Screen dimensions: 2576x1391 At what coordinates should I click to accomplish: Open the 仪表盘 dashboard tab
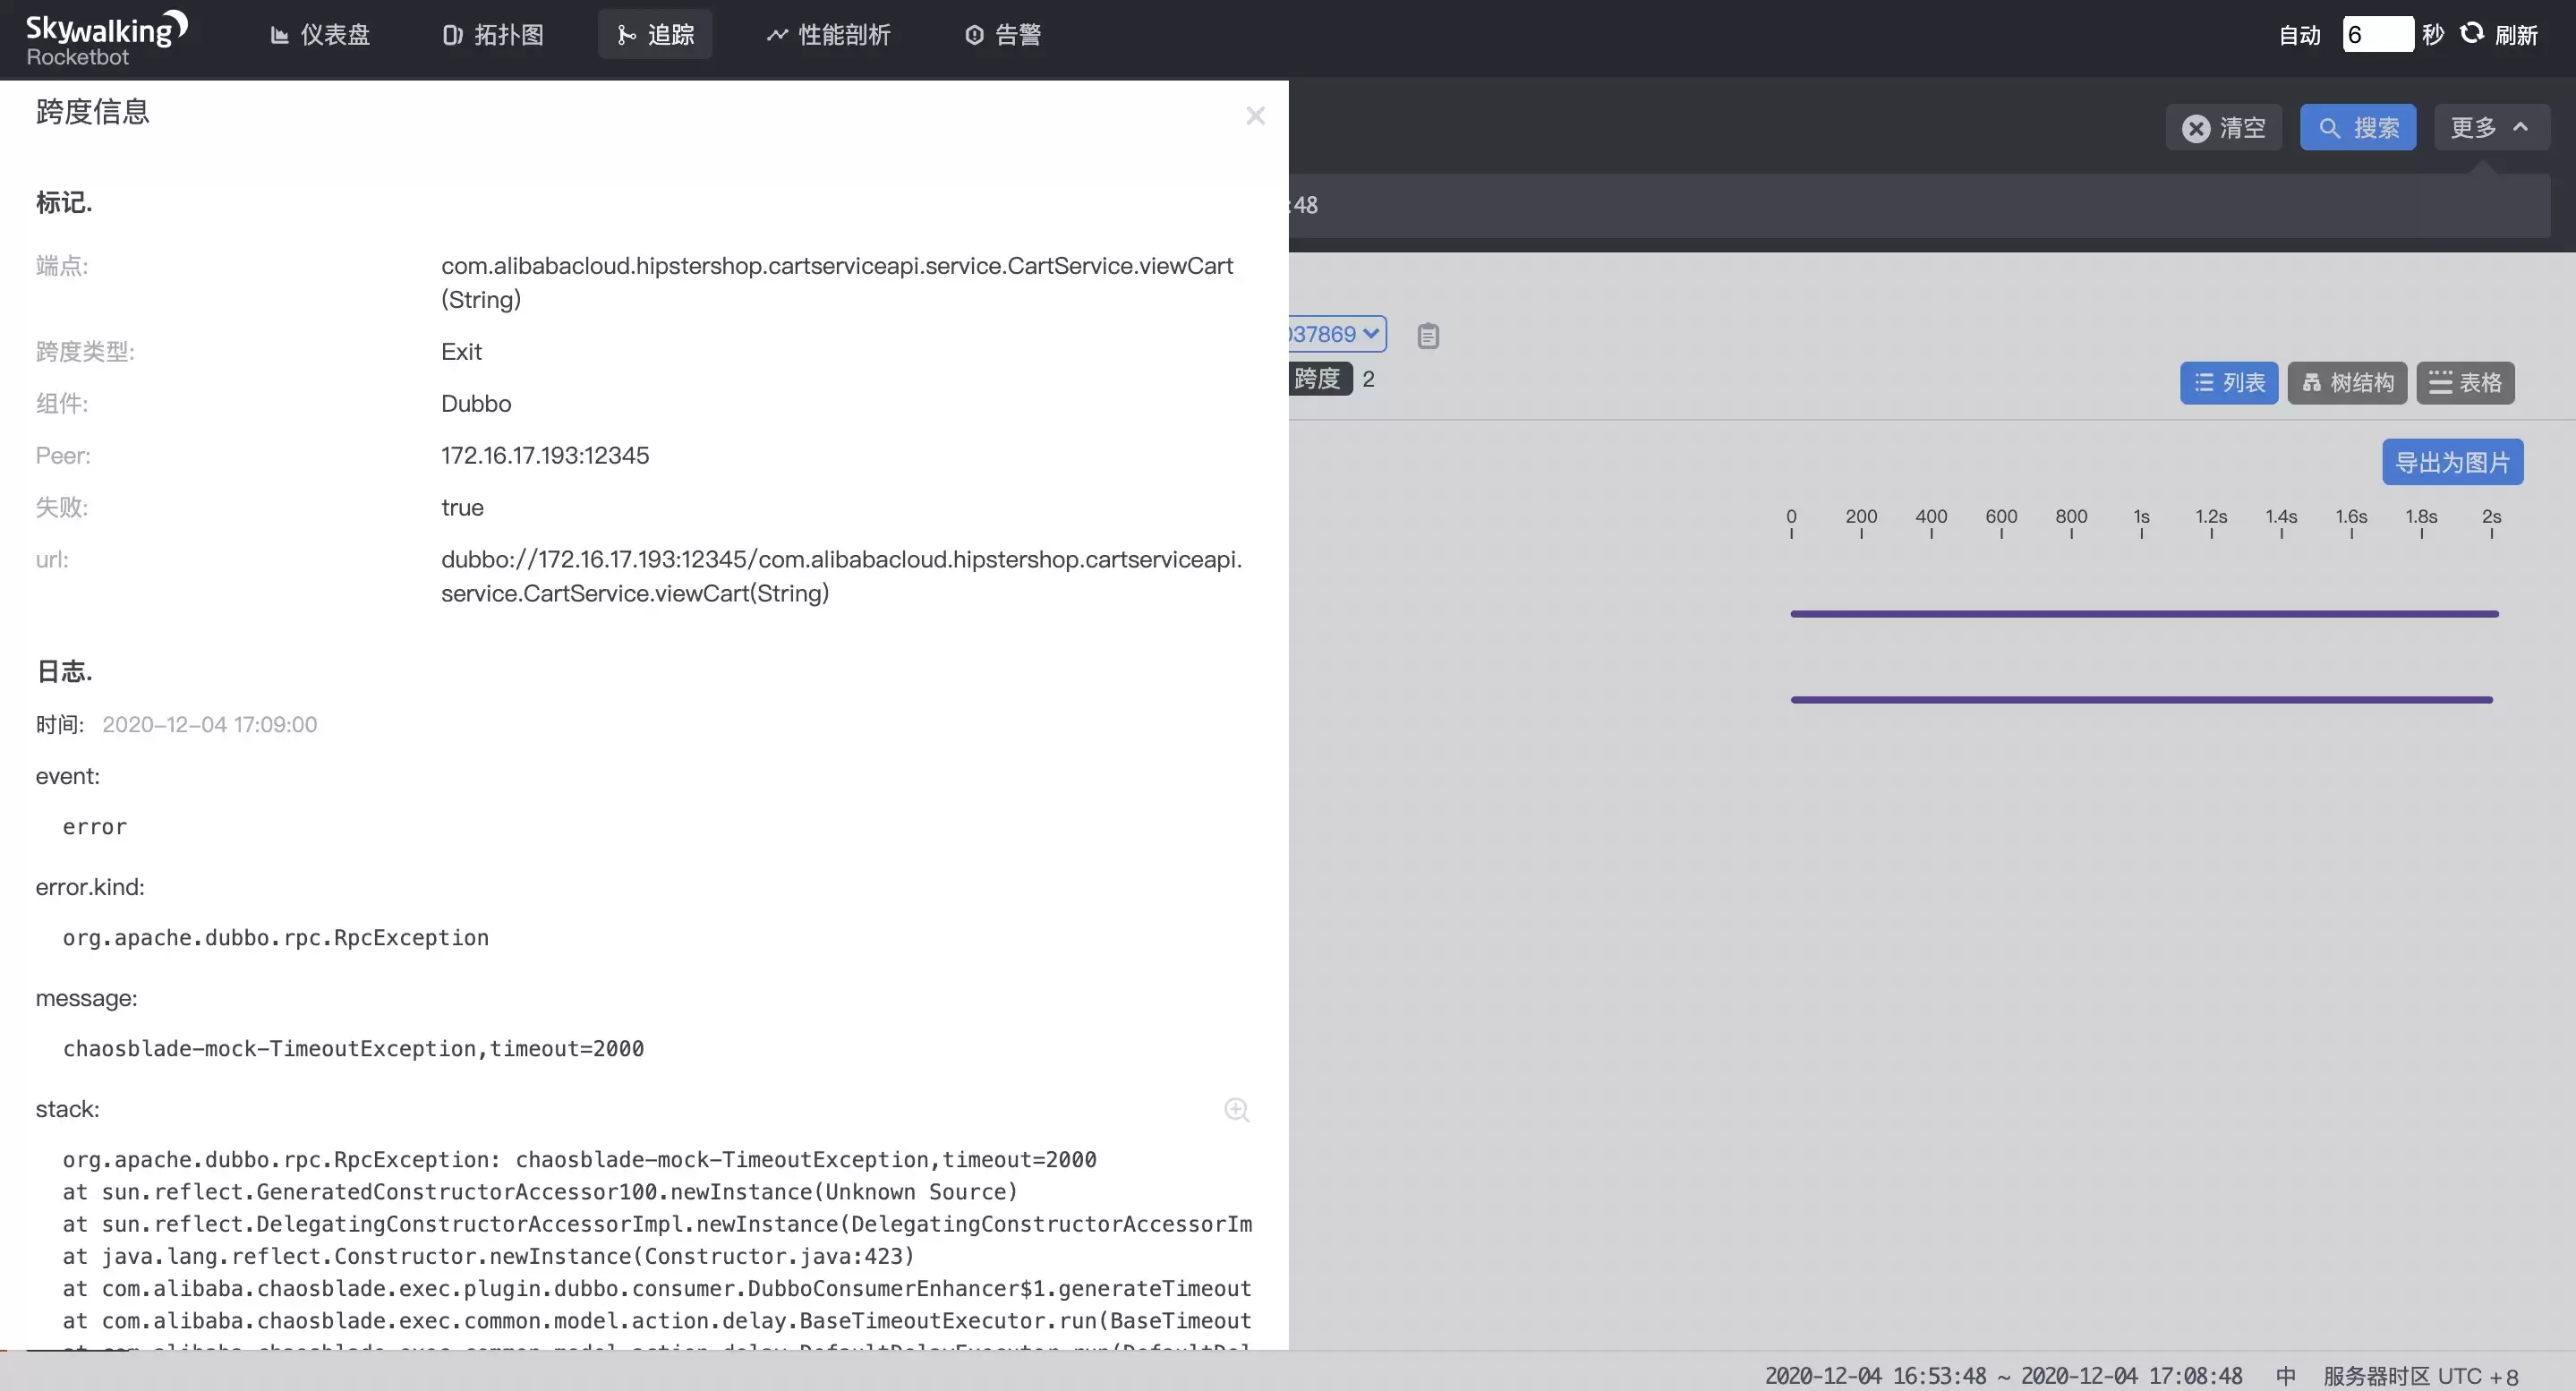pyautogui.click(x=320, y=35)
